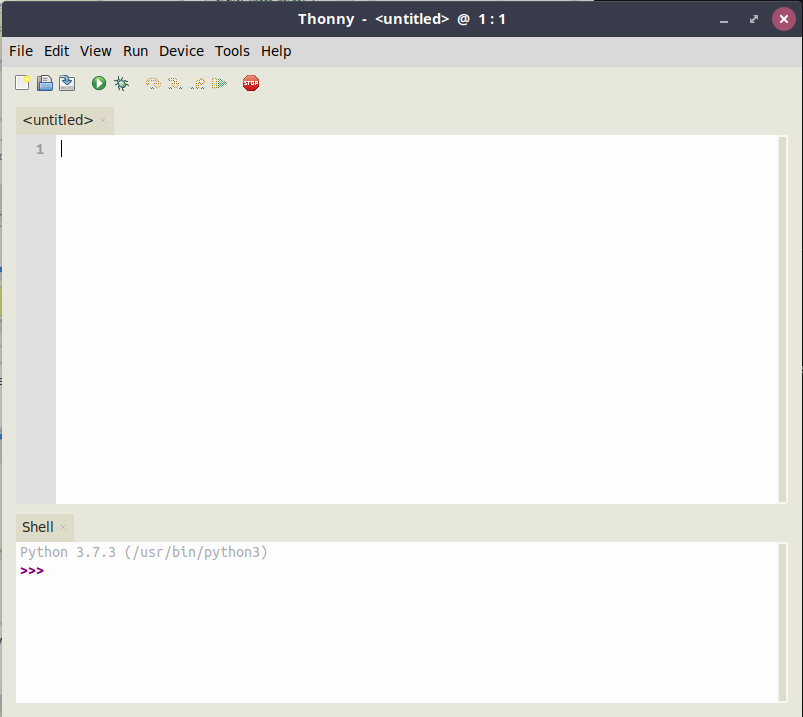The height and width of the screenshot is (717, 803).
Task: Click at the Shell >>> prompt
Action: 32,571
